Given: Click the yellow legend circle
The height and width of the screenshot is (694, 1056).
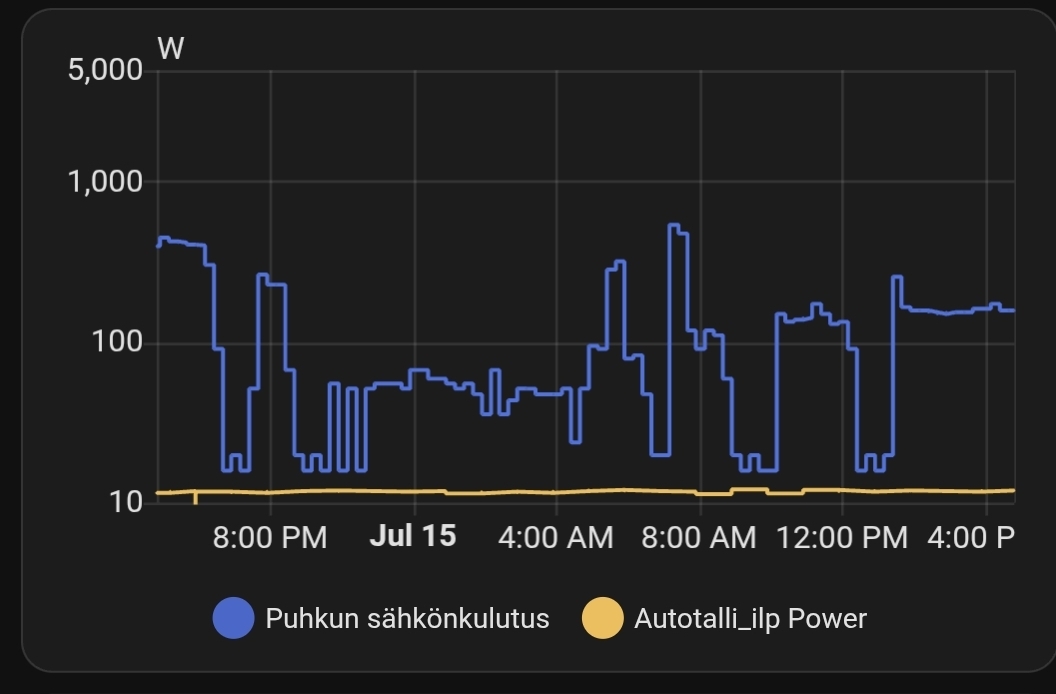Looking at the screenshot, I should click(603, 618).
